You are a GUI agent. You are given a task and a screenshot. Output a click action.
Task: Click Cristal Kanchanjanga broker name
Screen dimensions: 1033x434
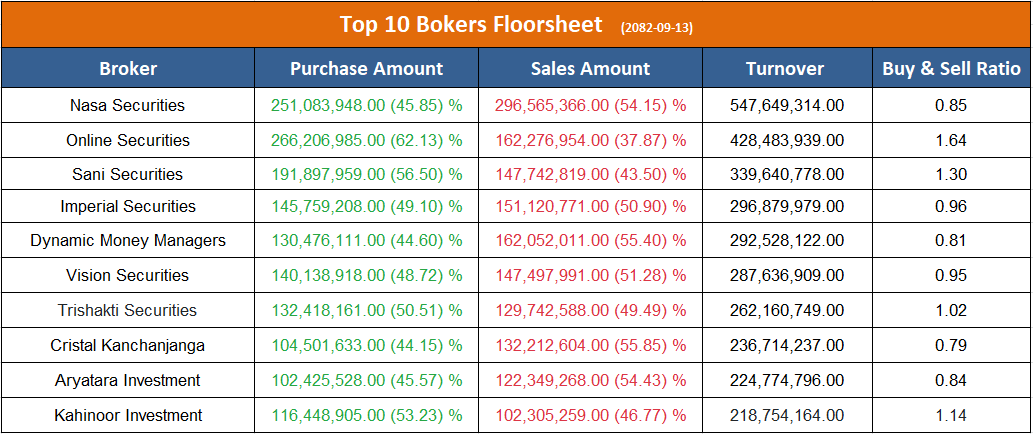128,345
